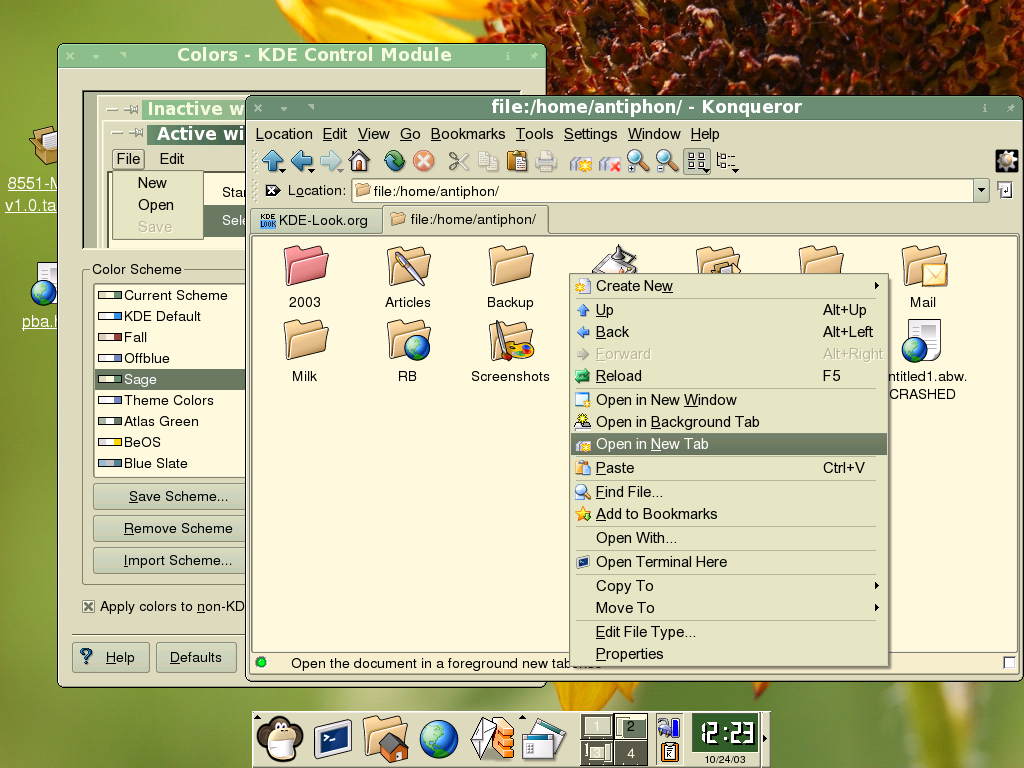Click the Paste clipboard toolbar icon
Image resolution: width=1024 pixels, height=768 pixels.
tap(517, 161)
